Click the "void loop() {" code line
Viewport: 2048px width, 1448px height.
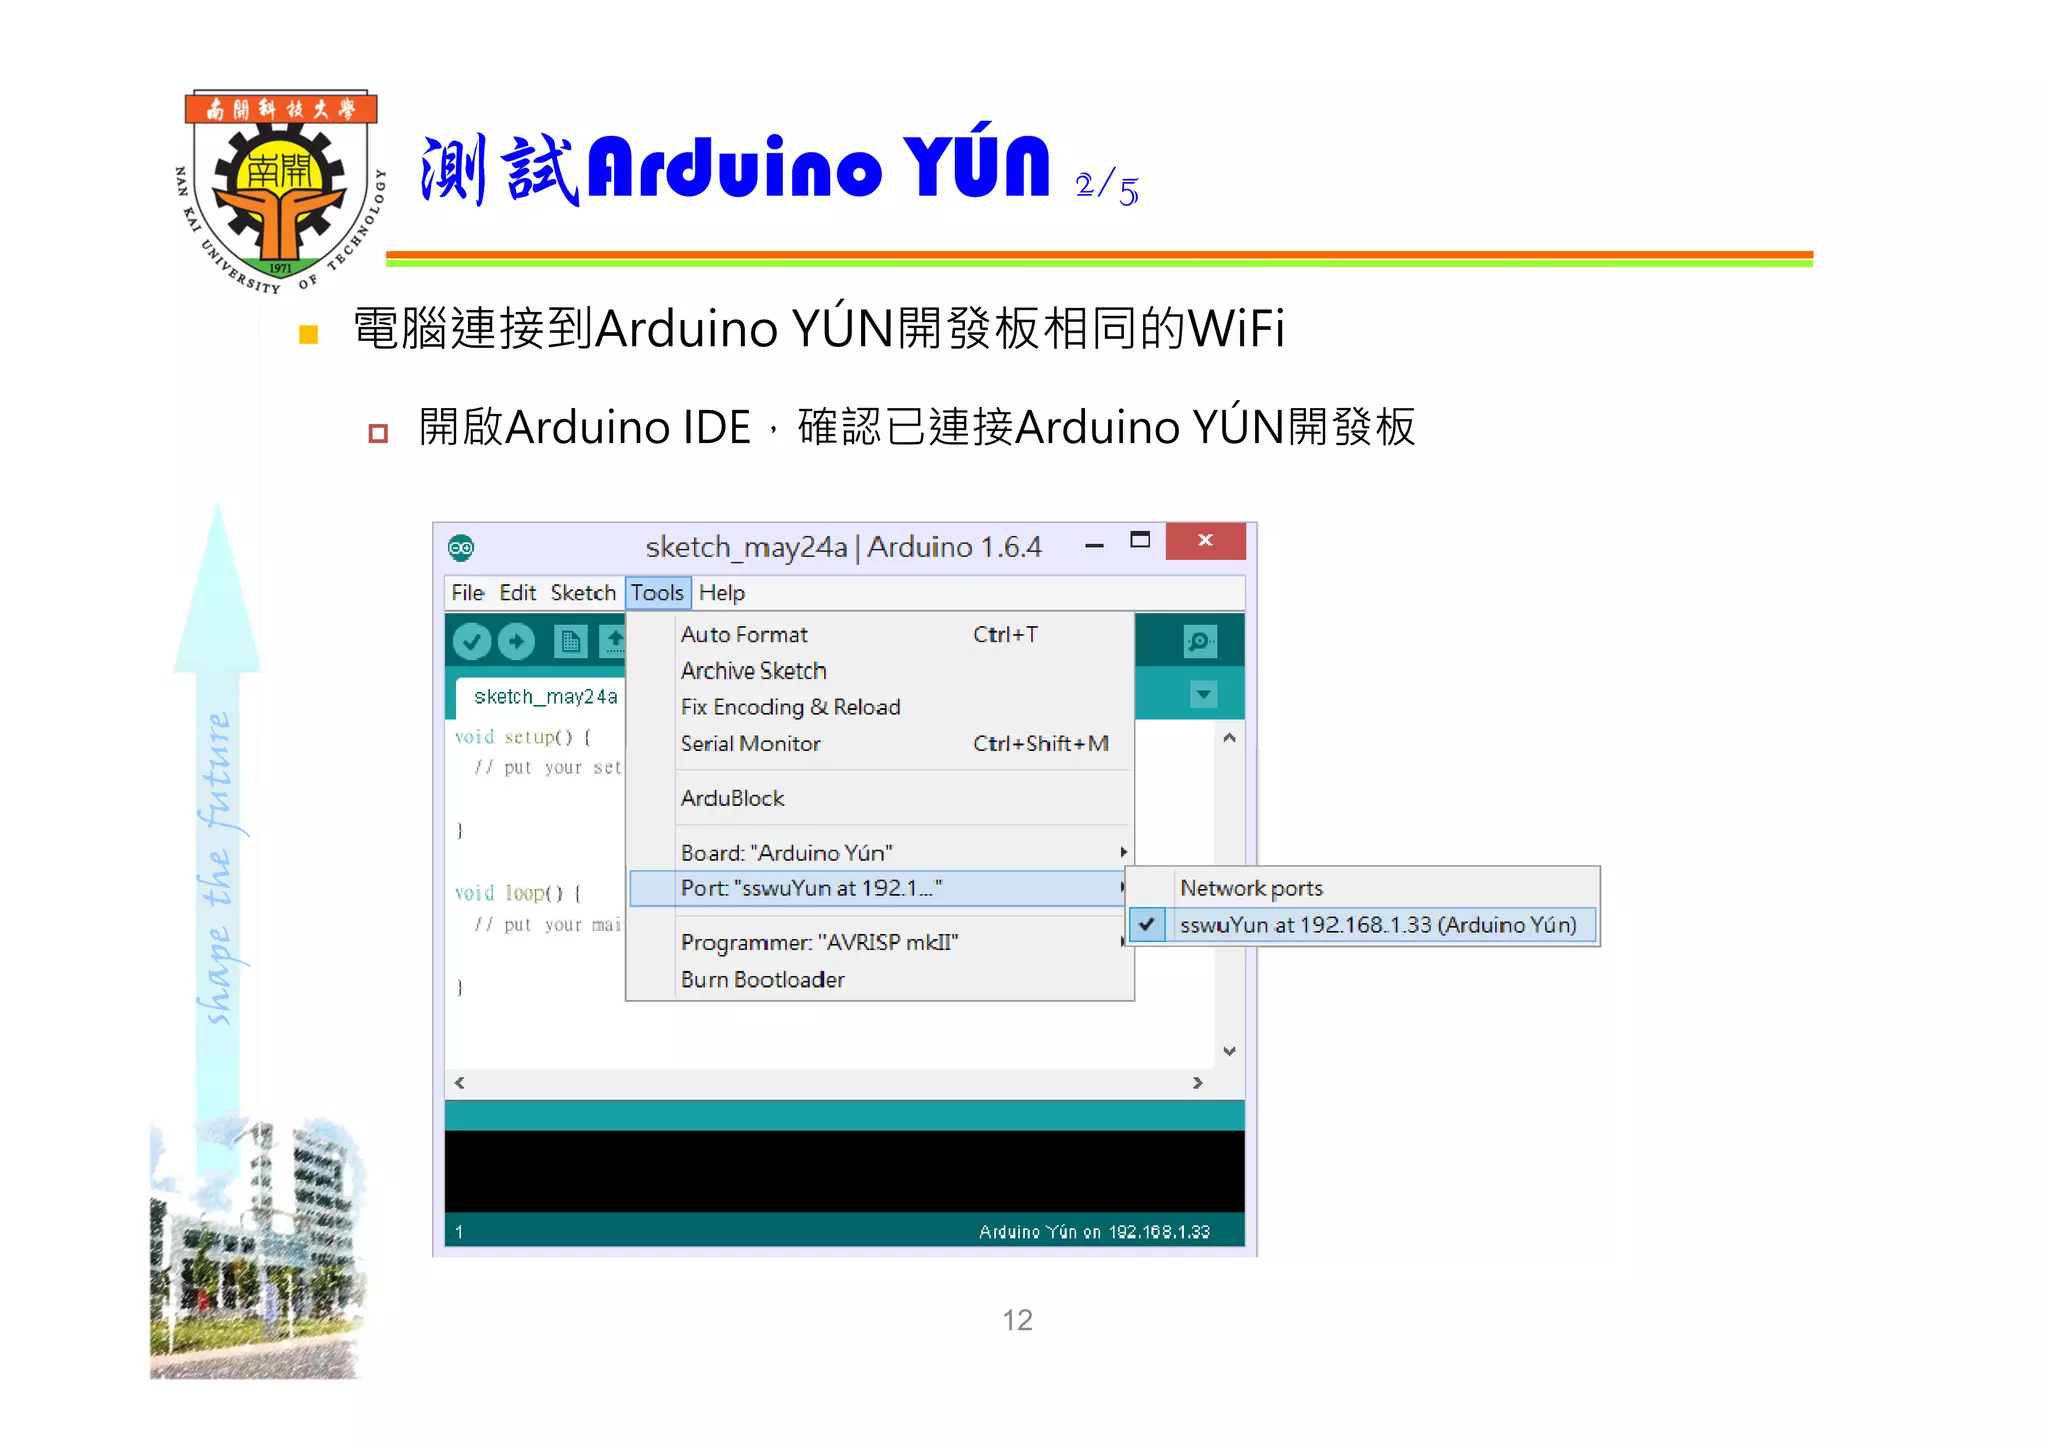coord(518,893)
